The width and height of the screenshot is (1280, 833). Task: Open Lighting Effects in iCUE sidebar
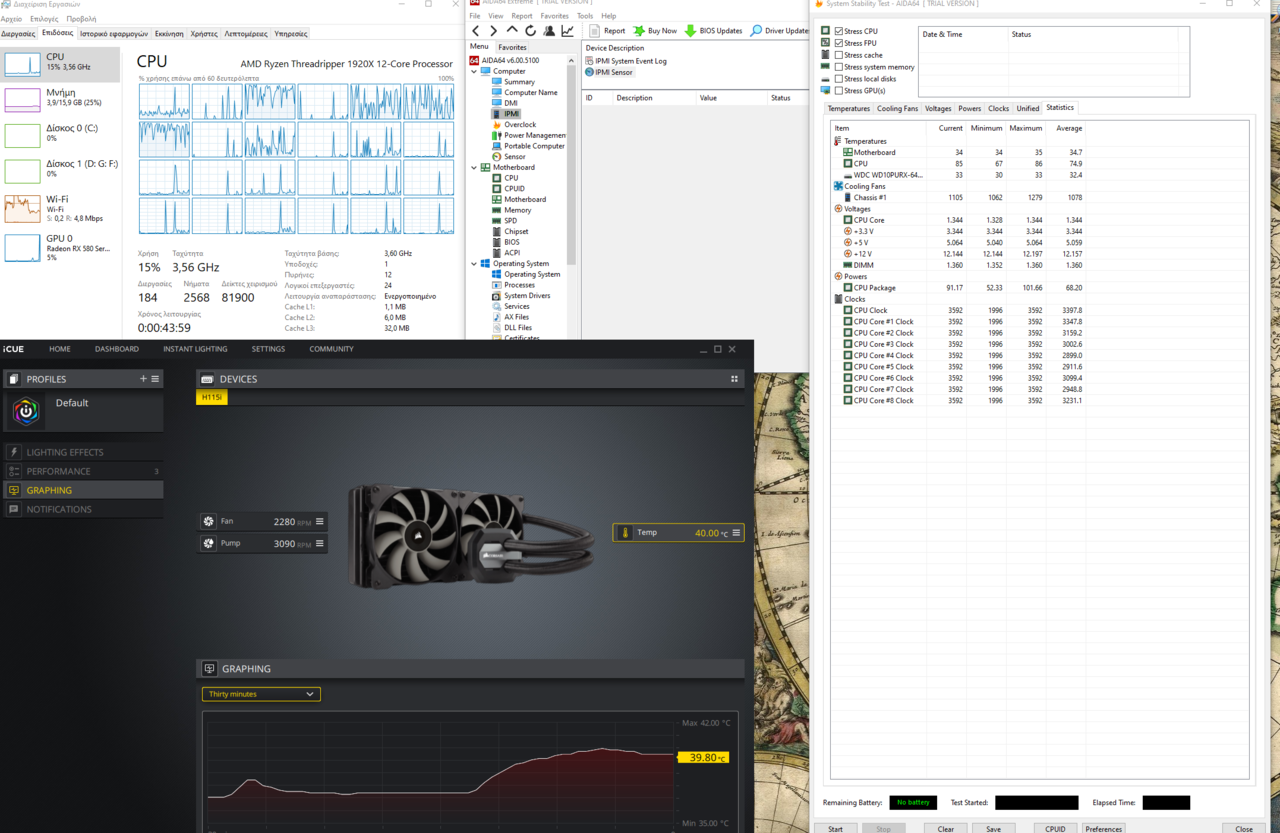82,452
